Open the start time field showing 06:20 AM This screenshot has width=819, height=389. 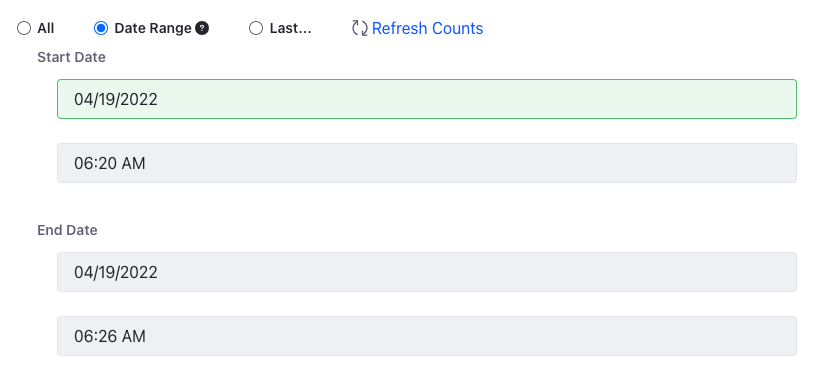pos(427,163)
